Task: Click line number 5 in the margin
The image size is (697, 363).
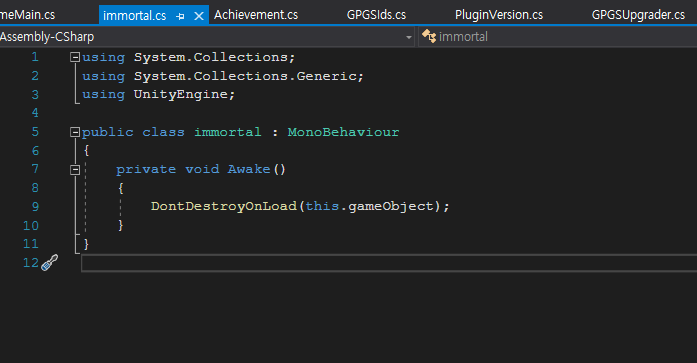Action: pyautogui.click(x=35, y=132)
